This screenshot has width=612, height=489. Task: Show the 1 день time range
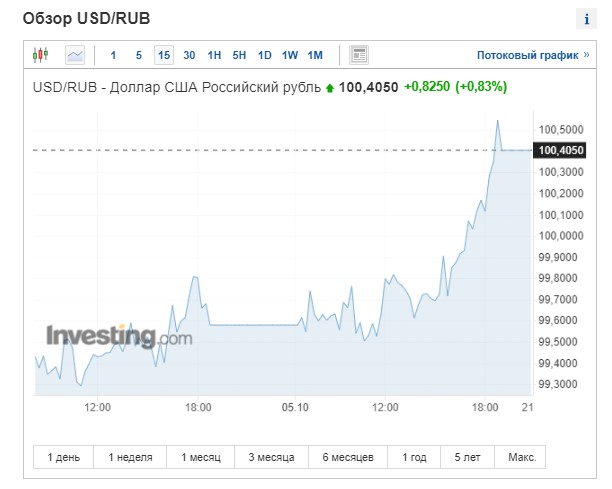click(x=64, y=457)
